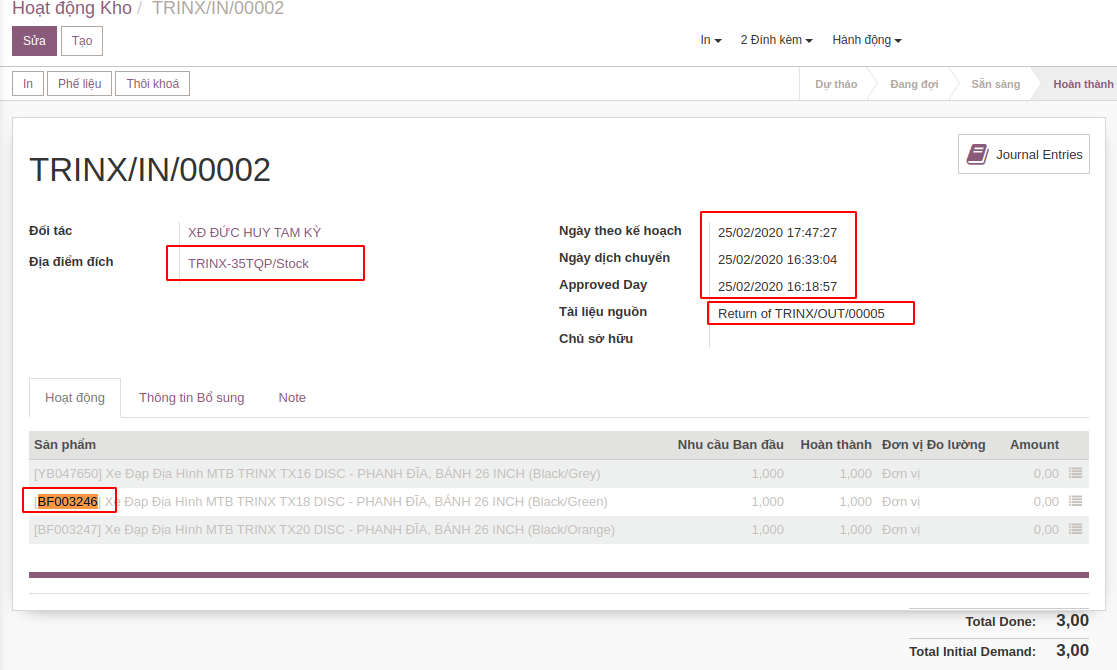Switch to the Hoạt động tab
The image size is (1117, 670).
75,397
